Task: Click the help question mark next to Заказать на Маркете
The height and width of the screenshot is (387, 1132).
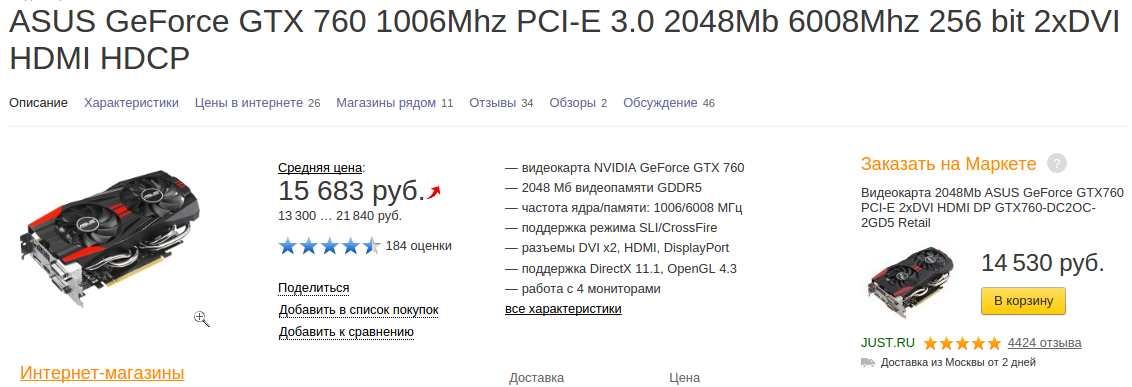Action: click(x=1057, y=163)
